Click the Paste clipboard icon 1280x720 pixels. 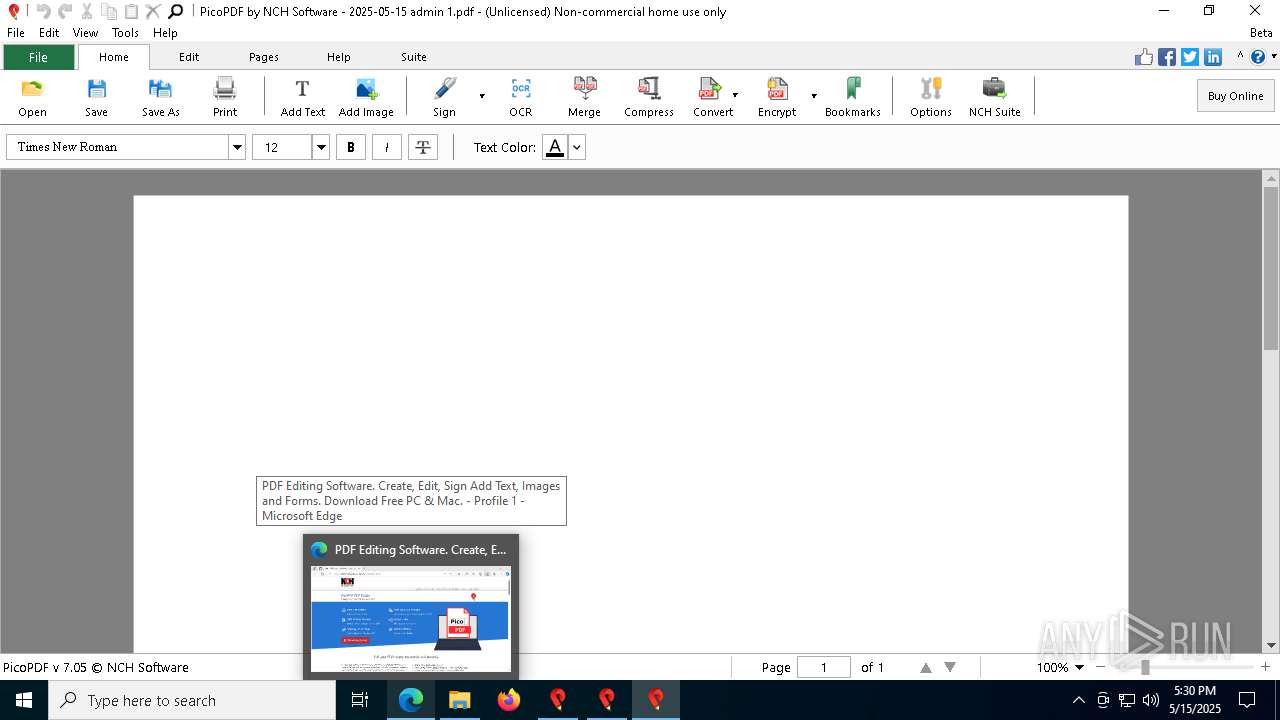[131, 11]
